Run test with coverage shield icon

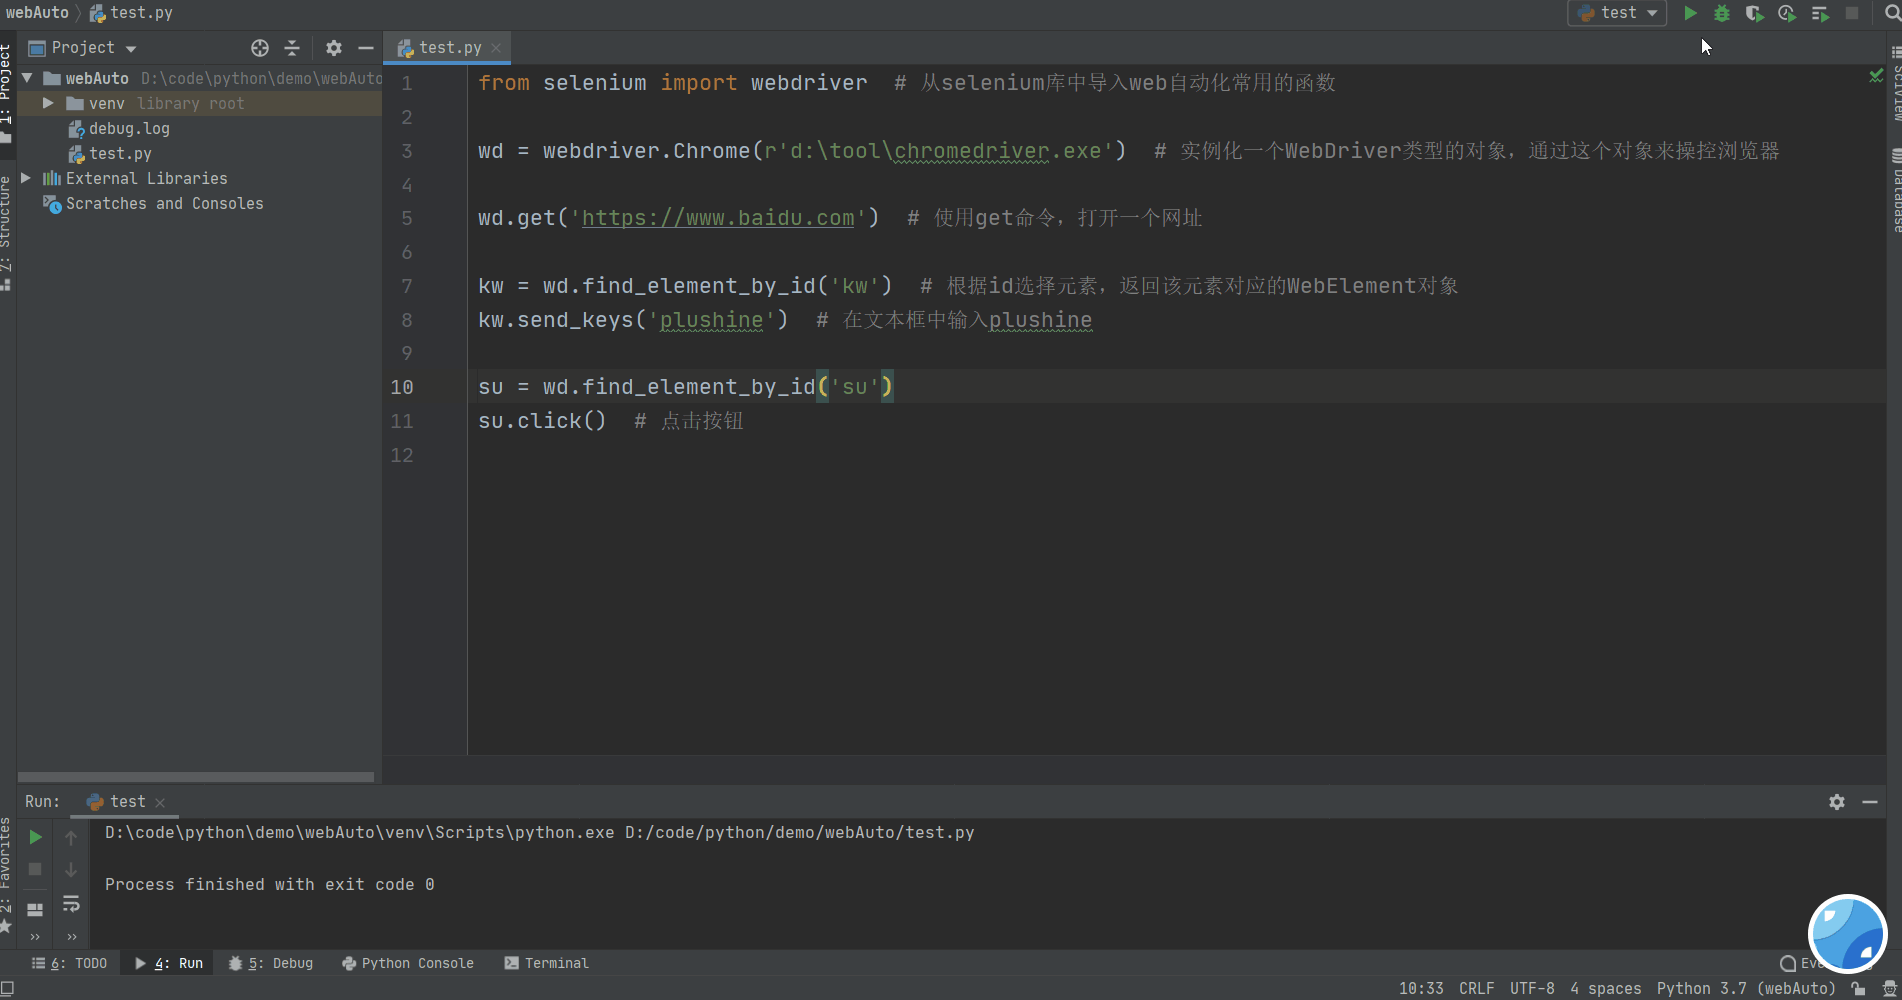(1755, 13)
